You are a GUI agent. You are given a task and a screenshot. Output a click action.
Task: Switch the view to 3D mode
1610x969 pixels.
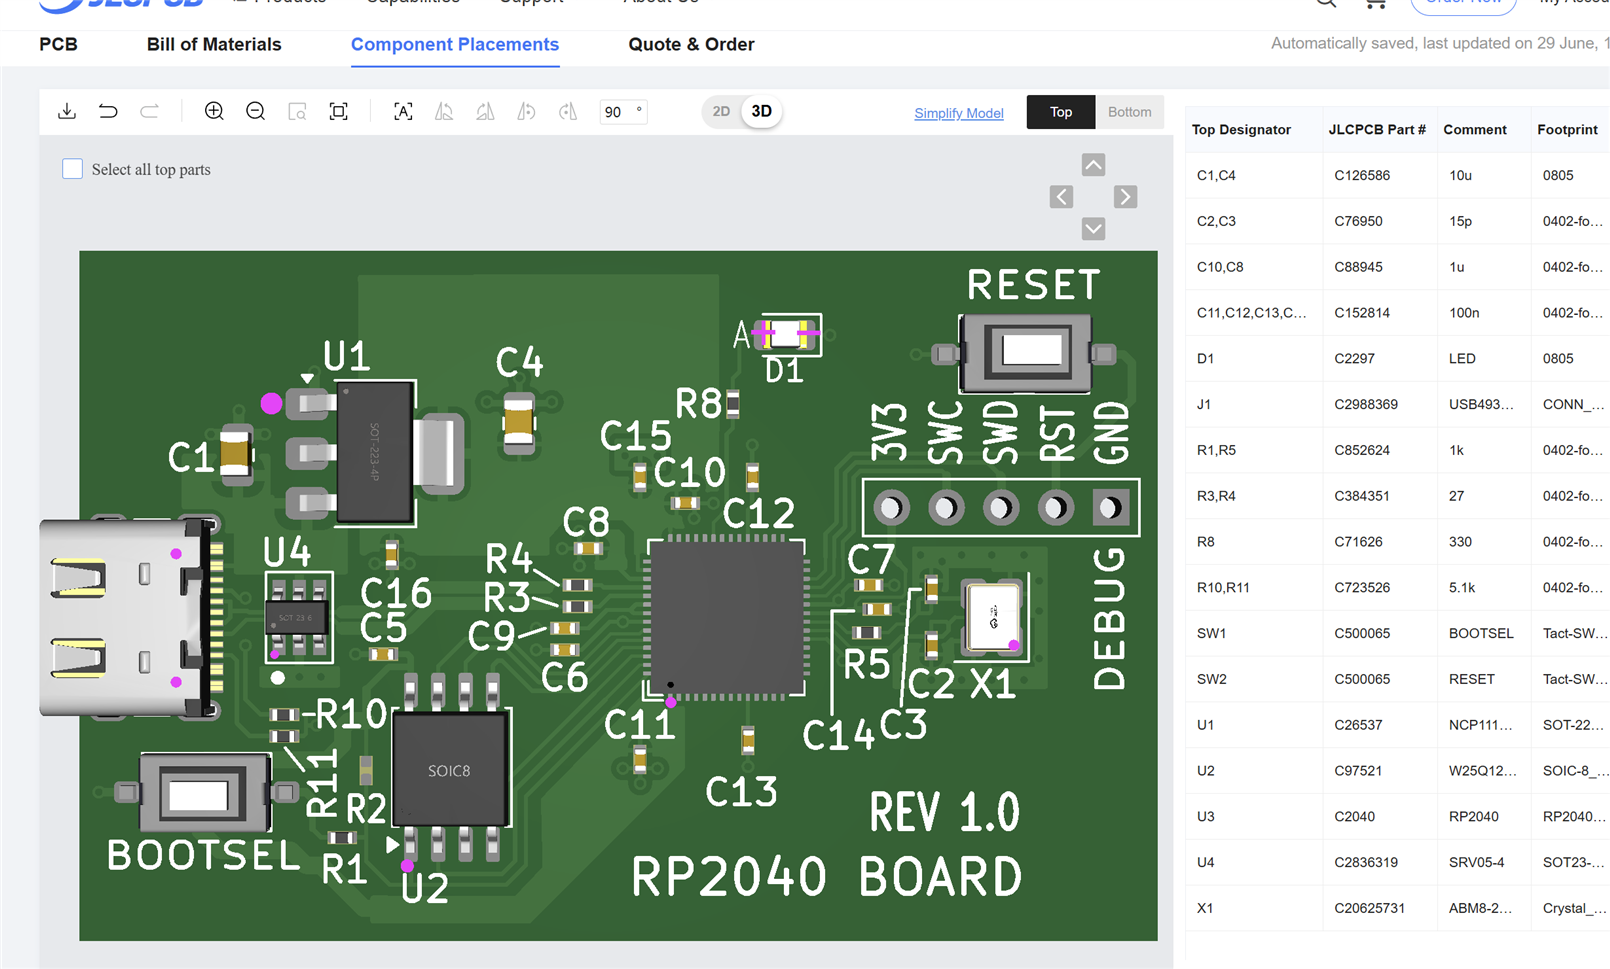coord(762,112)
